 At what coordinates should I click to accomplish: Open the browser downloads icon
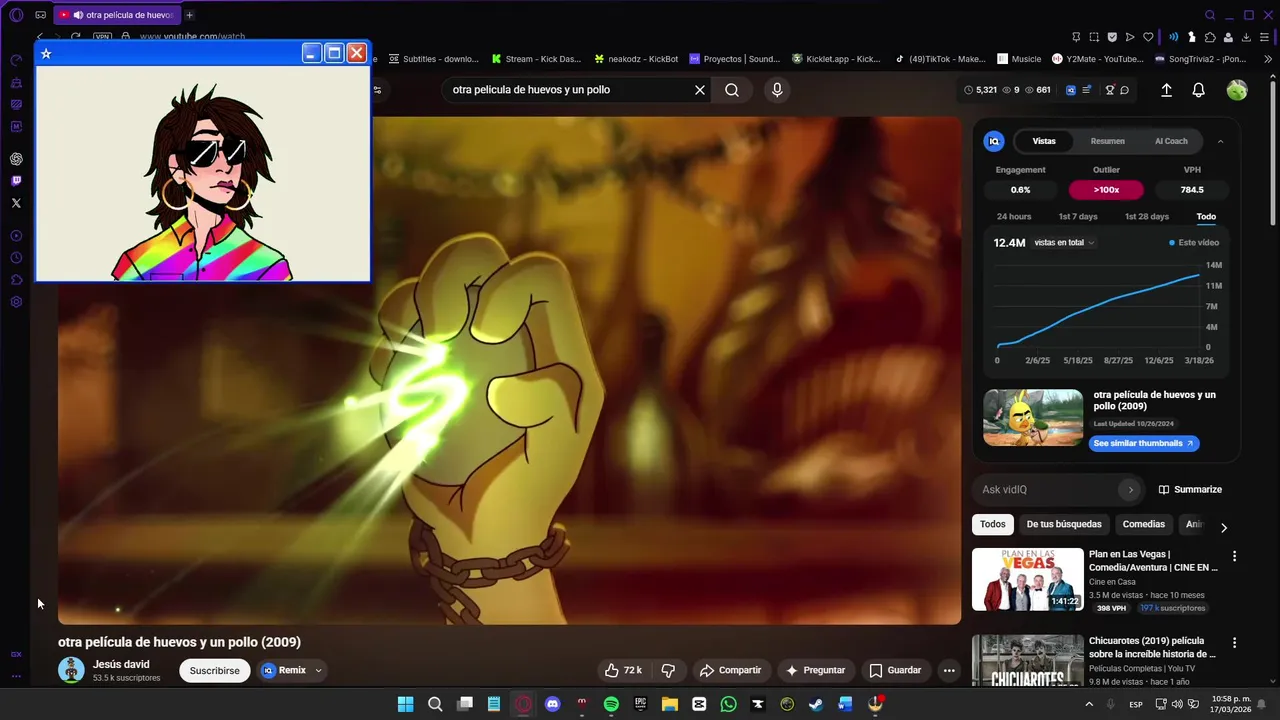tap(1246, 37)
